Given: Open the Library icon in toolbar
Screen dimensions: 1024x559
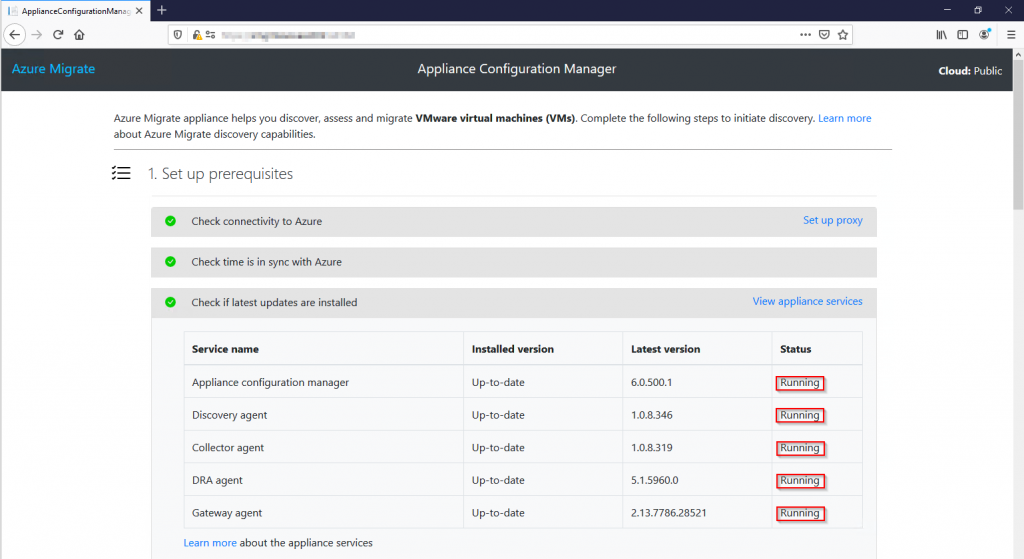Looking at the screenshot, I should (x=941, y=35).
